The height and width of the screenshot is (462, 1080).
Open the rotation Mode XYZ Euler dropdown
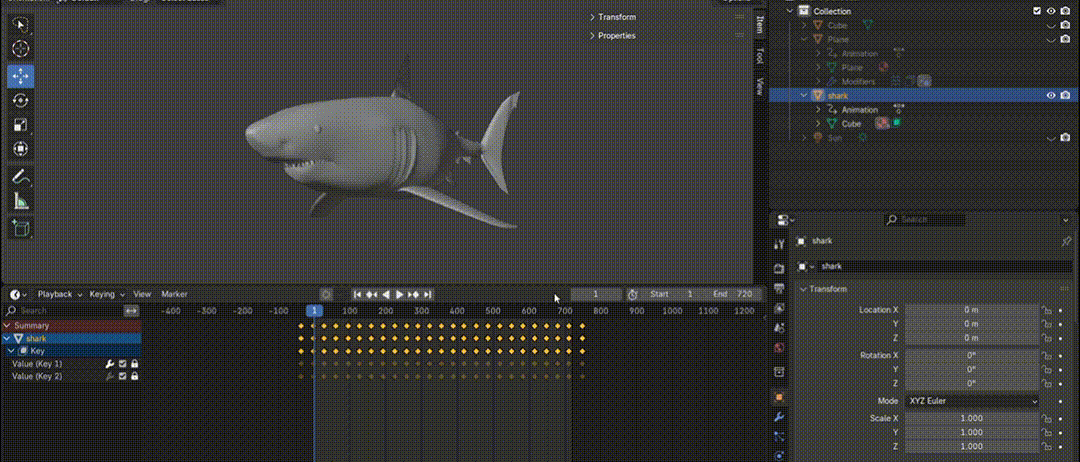[x=972, y=401]
